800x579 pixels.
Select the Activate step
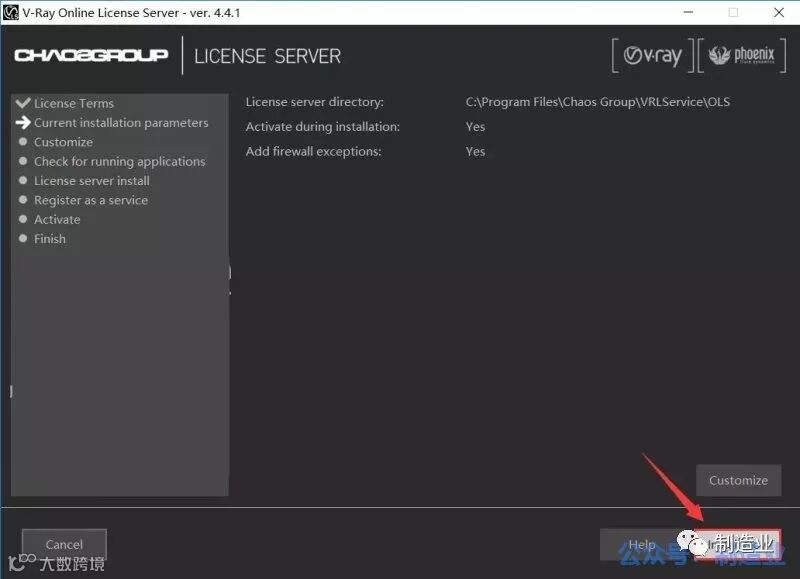[x=57, y=220]
